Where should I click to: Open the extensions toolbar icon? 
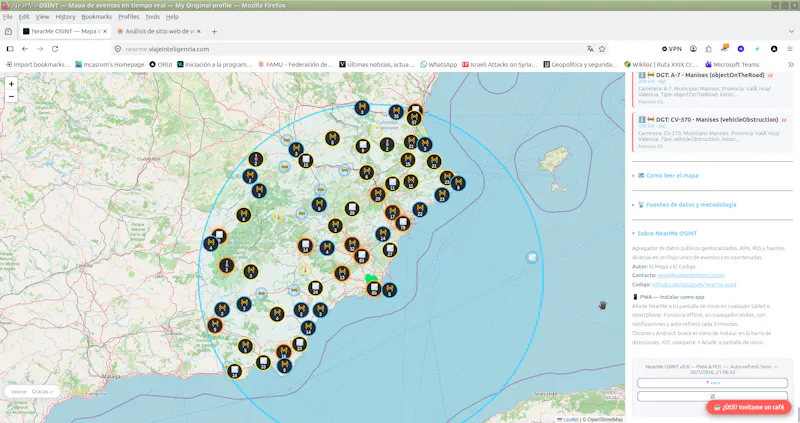point(709,49)
